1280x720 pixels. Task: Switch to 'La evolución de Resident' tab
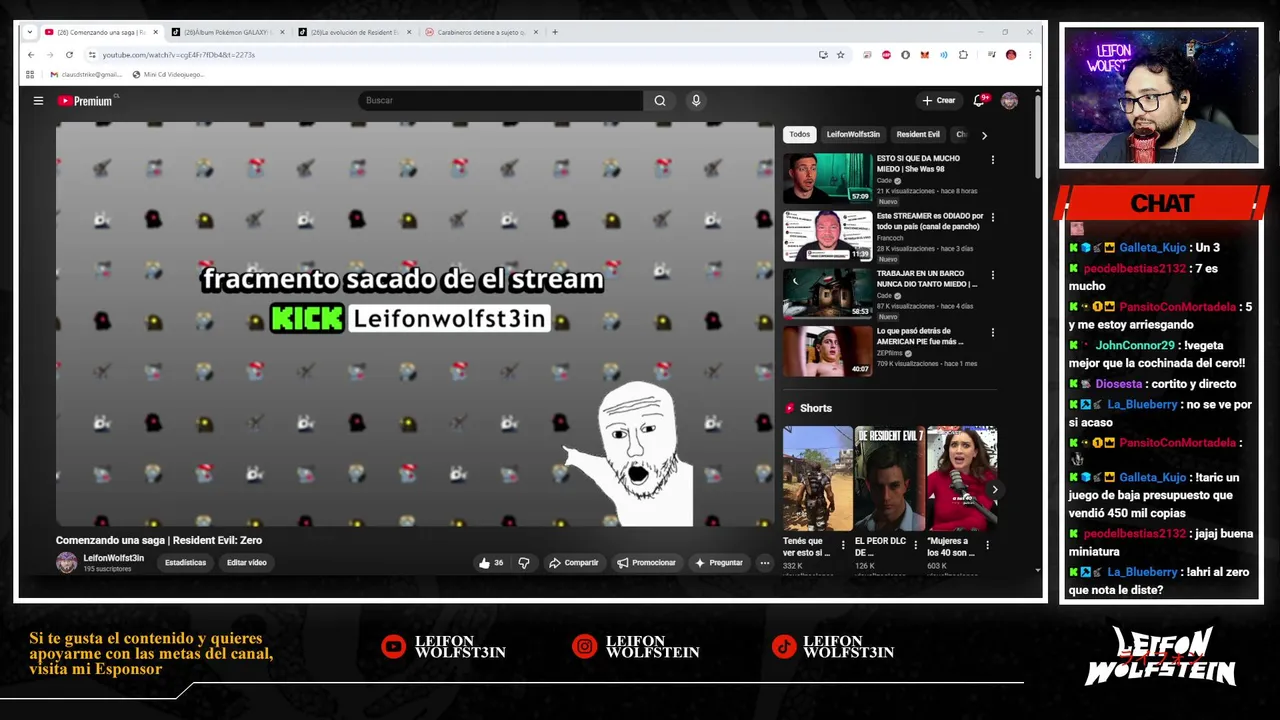point(355,32)
